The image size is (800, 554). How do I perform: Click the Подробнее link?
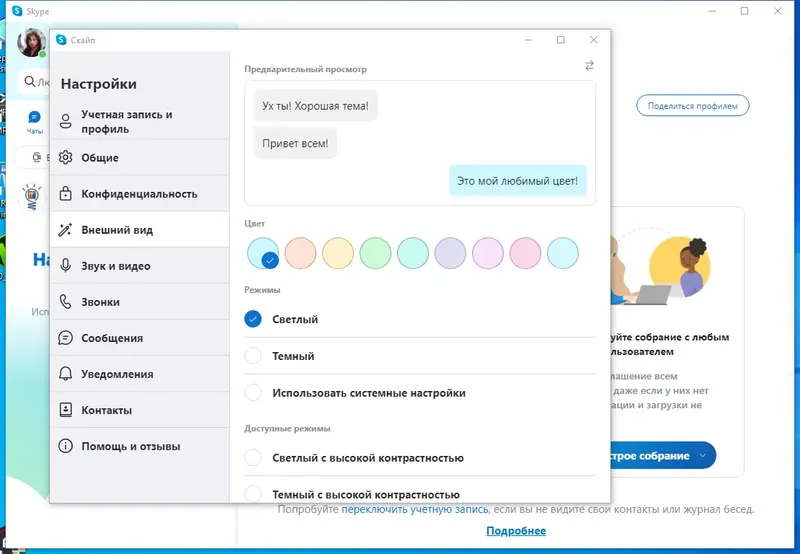[x=516, y=531]
